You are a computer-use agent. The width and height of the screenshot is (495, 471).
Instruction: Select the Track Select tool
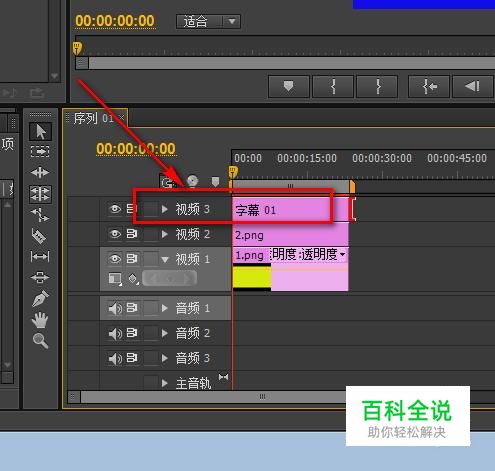pos(40,151)
